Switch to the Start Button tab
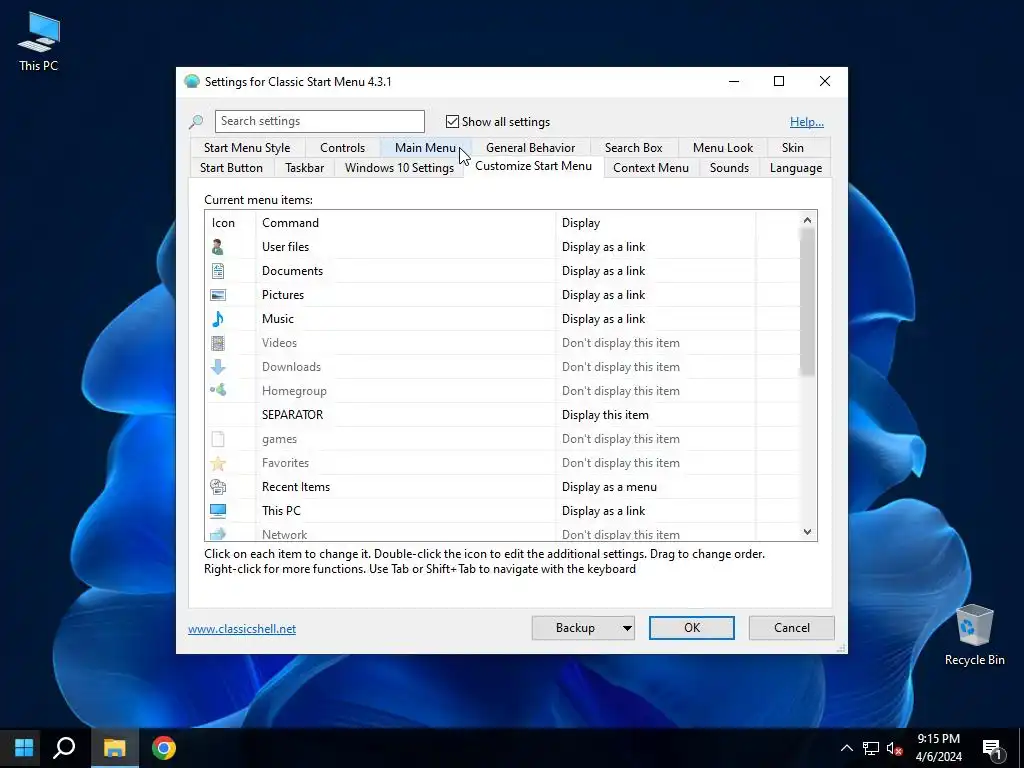This screenshot has height=768, width=1024. coord(231,168)
